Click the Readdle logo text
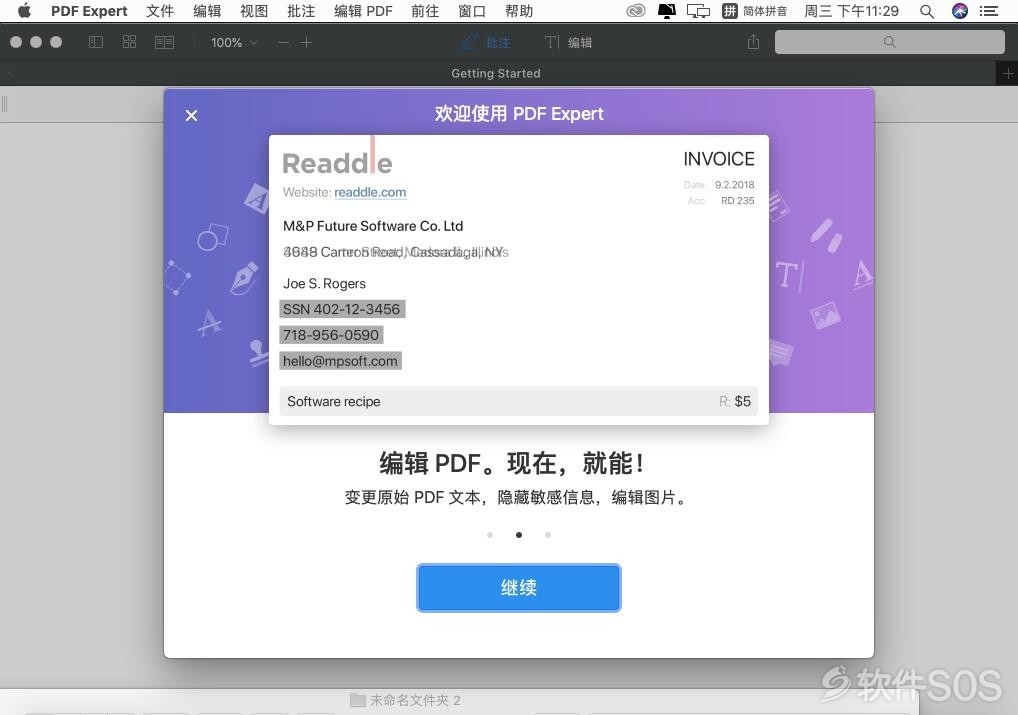Screen dimensions: 1018x715 (x=338, y=164)
